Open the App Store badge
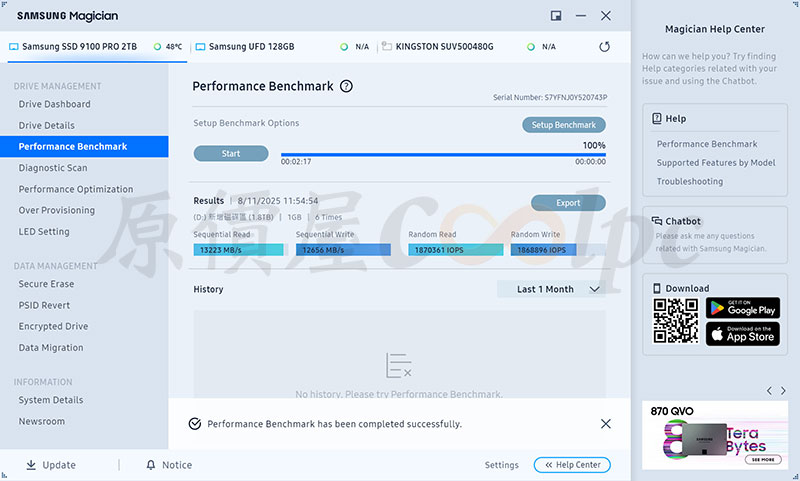Image resolution: width=800 pixels, height=481 pixels. pos(743,334)
